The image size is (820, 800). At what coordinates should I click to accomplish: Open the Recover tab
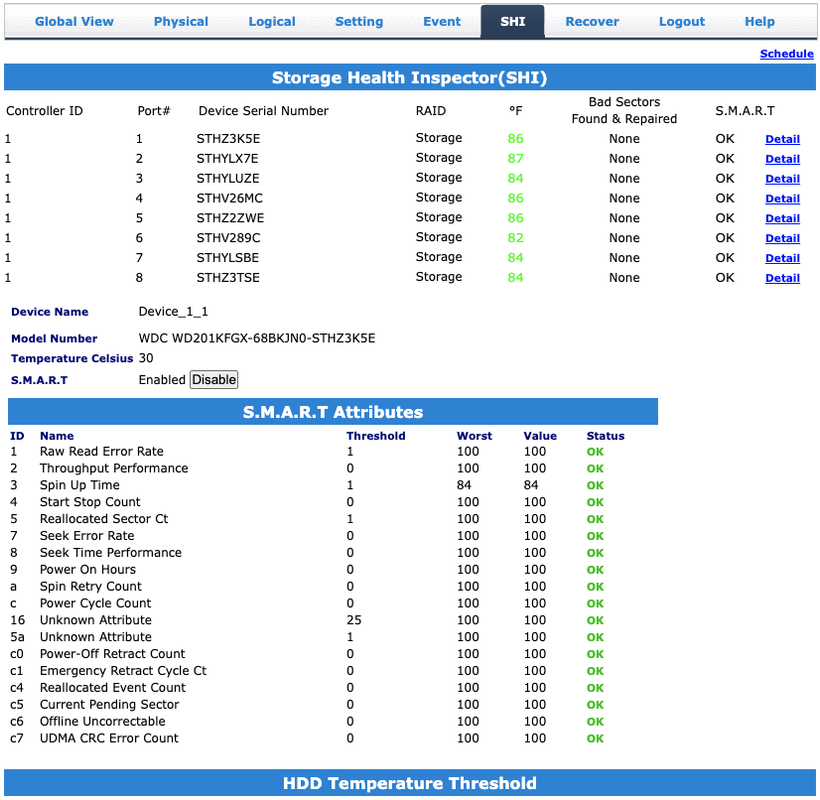point(592,21)
